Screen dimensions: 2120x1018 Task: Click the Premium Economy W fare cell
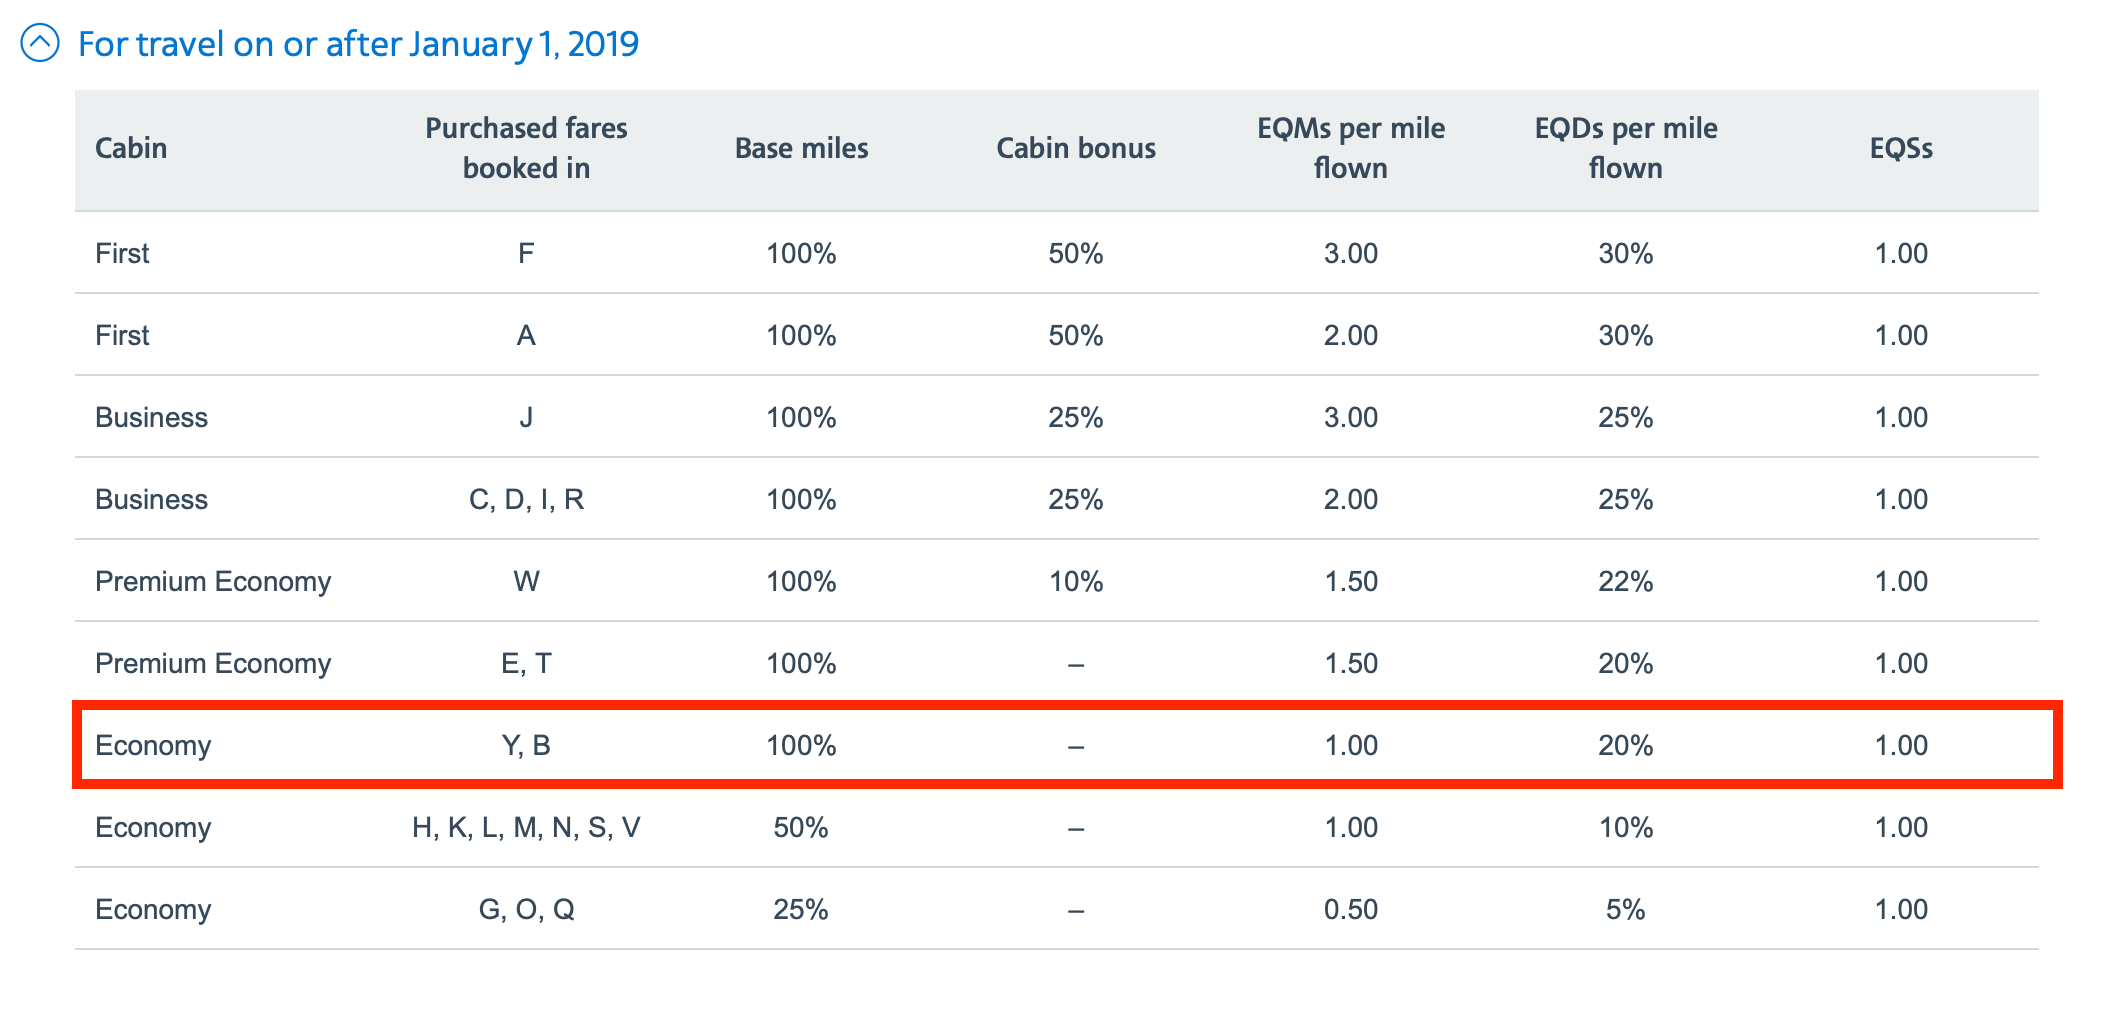point(526,581)
